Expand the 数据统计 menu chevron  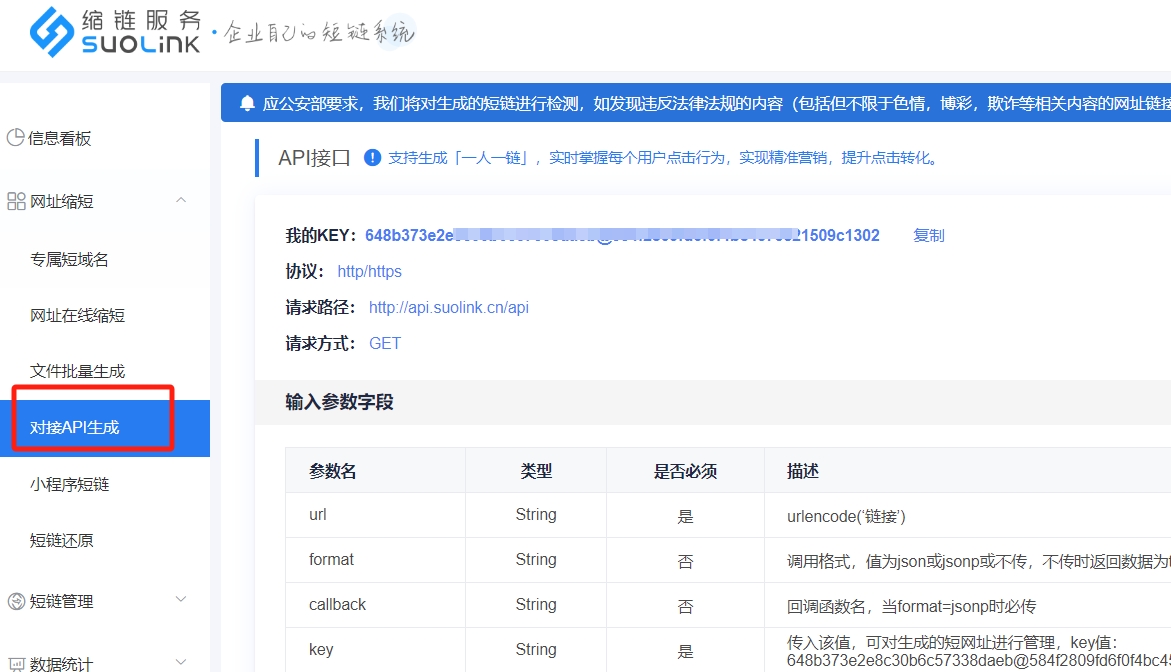[x=181, y=662]
